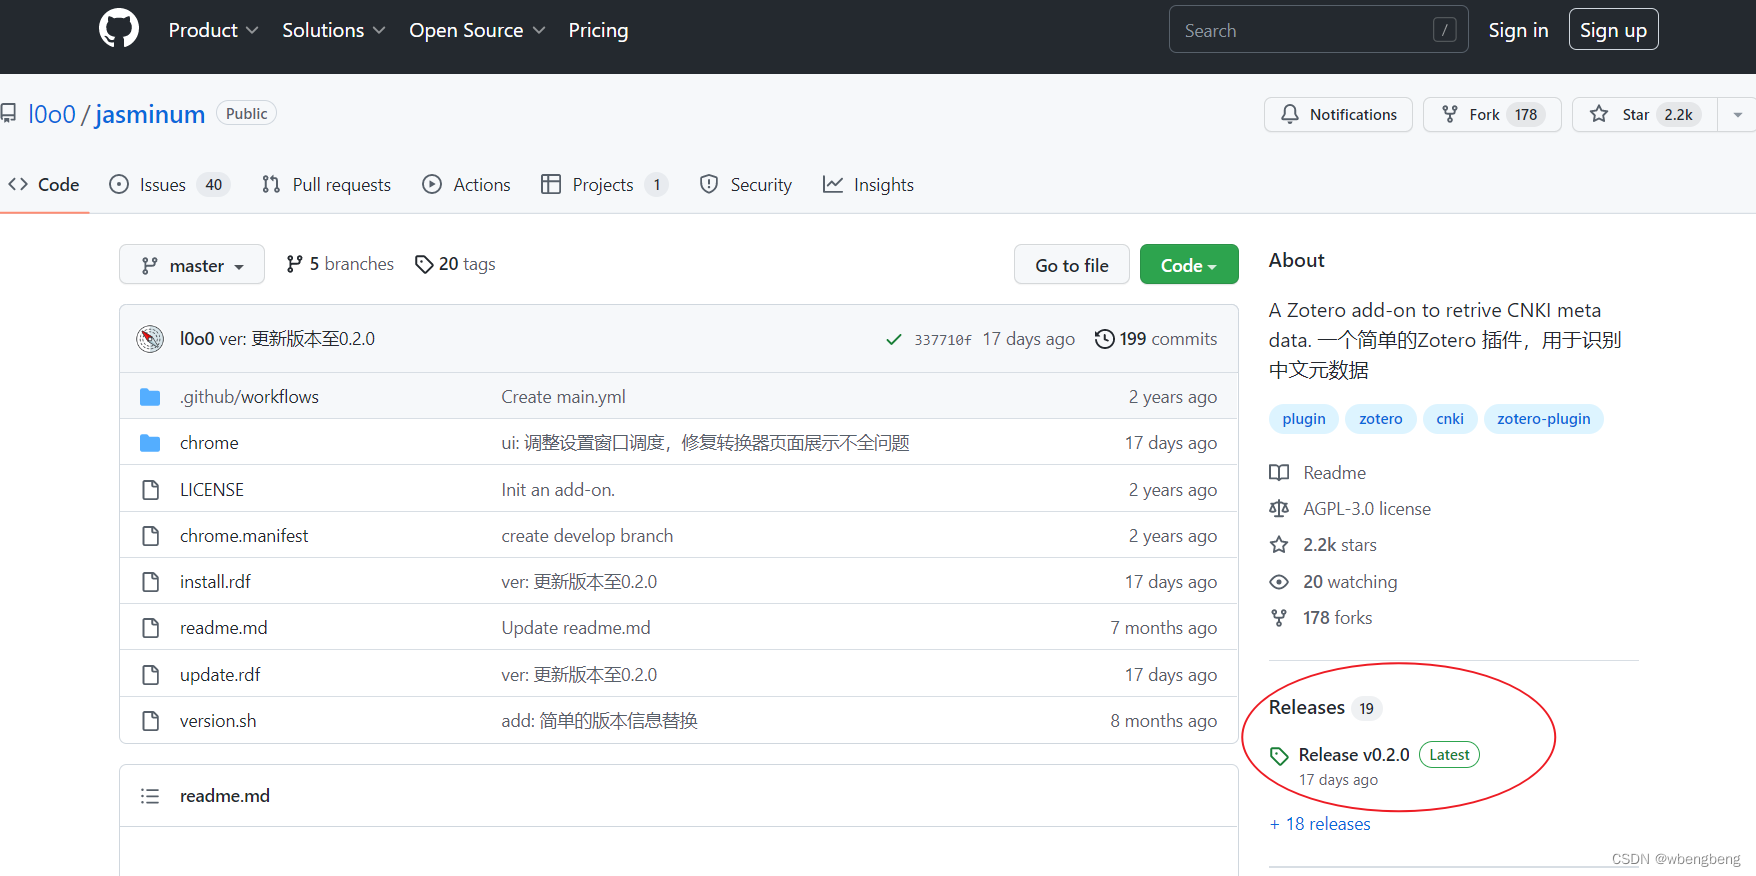Select the zotero topic tag
Viewport: 1756px width, 876px height.
pos(1380,419)
